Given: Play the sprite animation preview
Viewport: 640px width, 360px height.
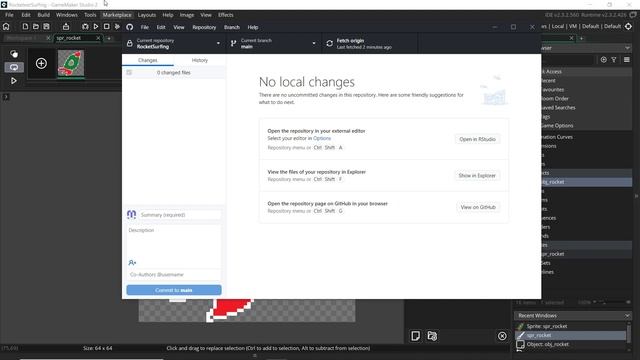Looking at the screenshot, I should [x=14, y=80].
